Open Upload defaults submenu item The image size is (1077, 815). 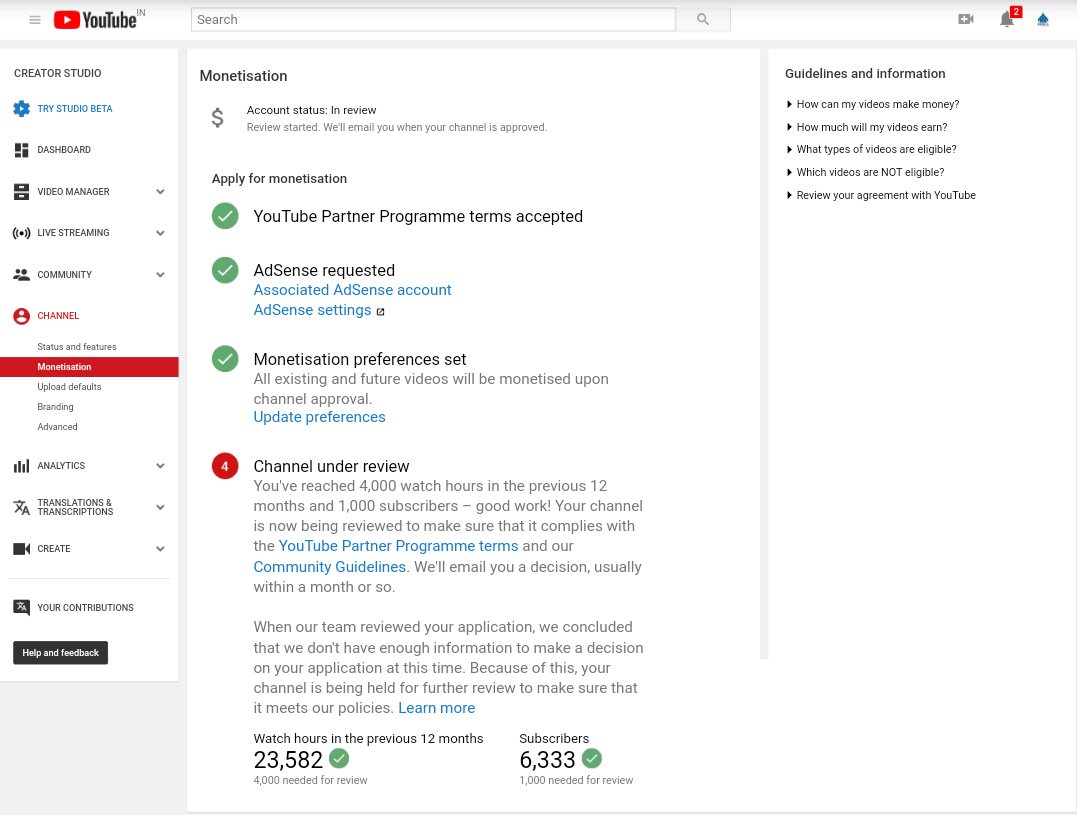click(69, 387)
